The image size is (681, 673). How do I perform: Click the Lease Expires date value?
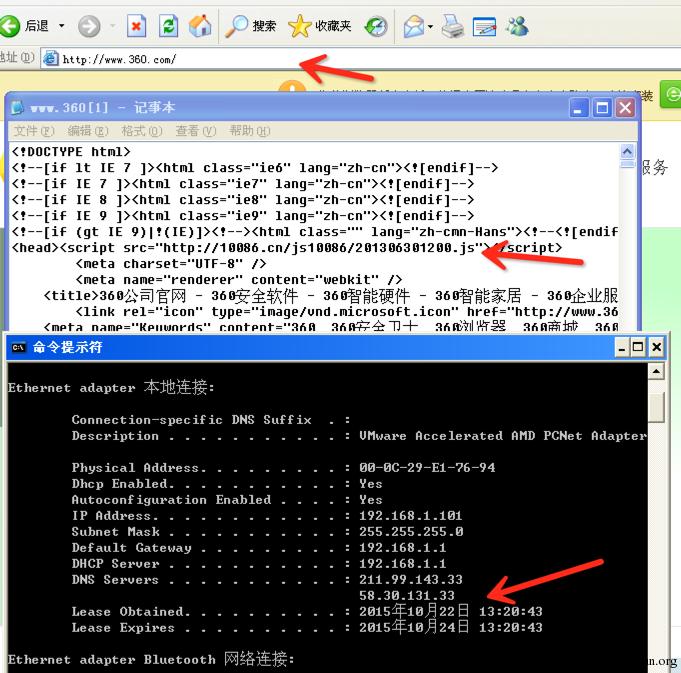tap(451, 627)
